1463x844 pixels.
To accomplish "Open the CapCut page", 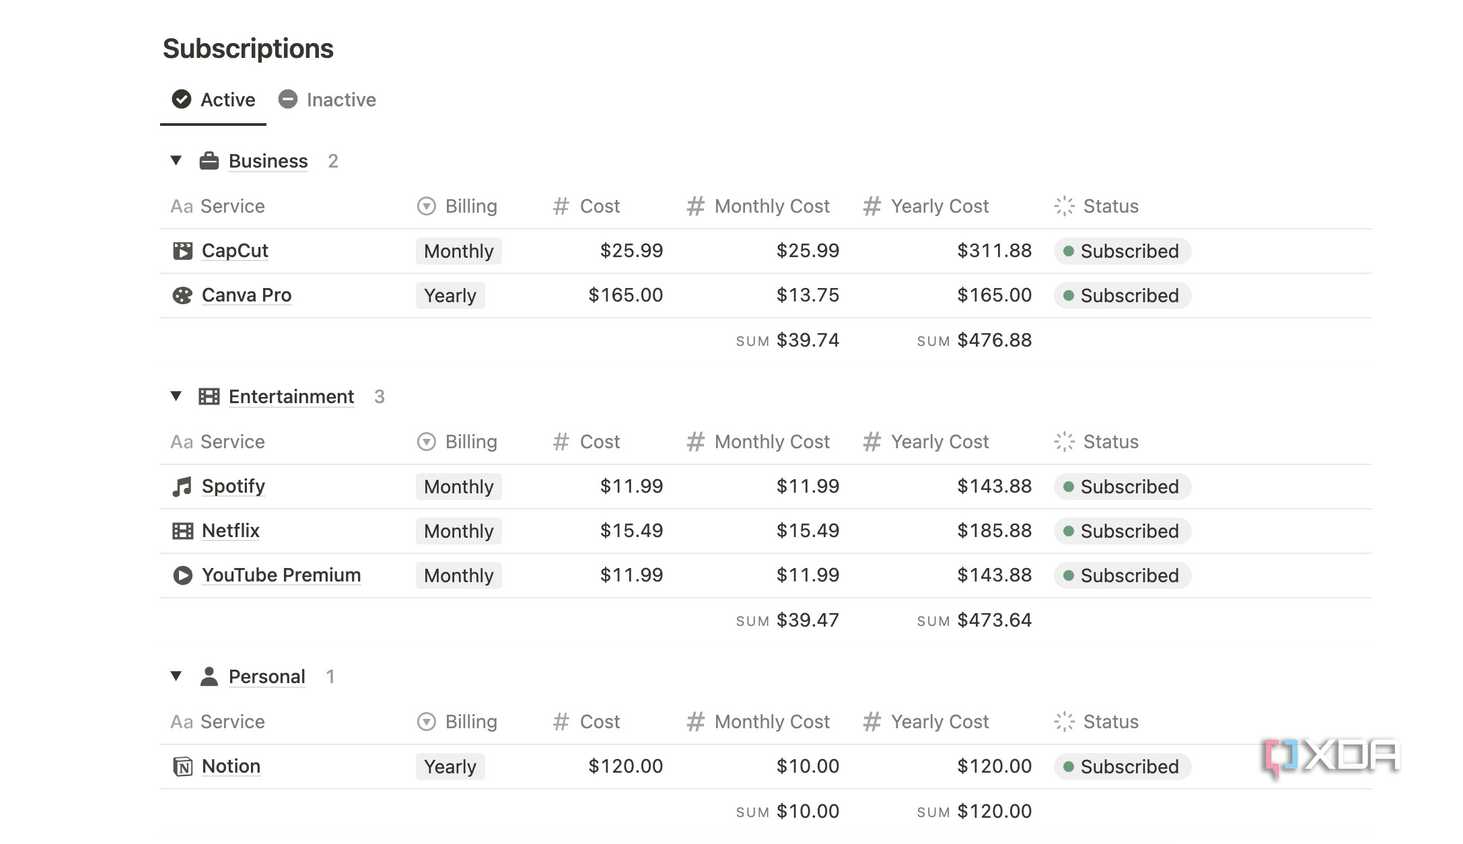I will pyautogui.click(x=235, y=251).
